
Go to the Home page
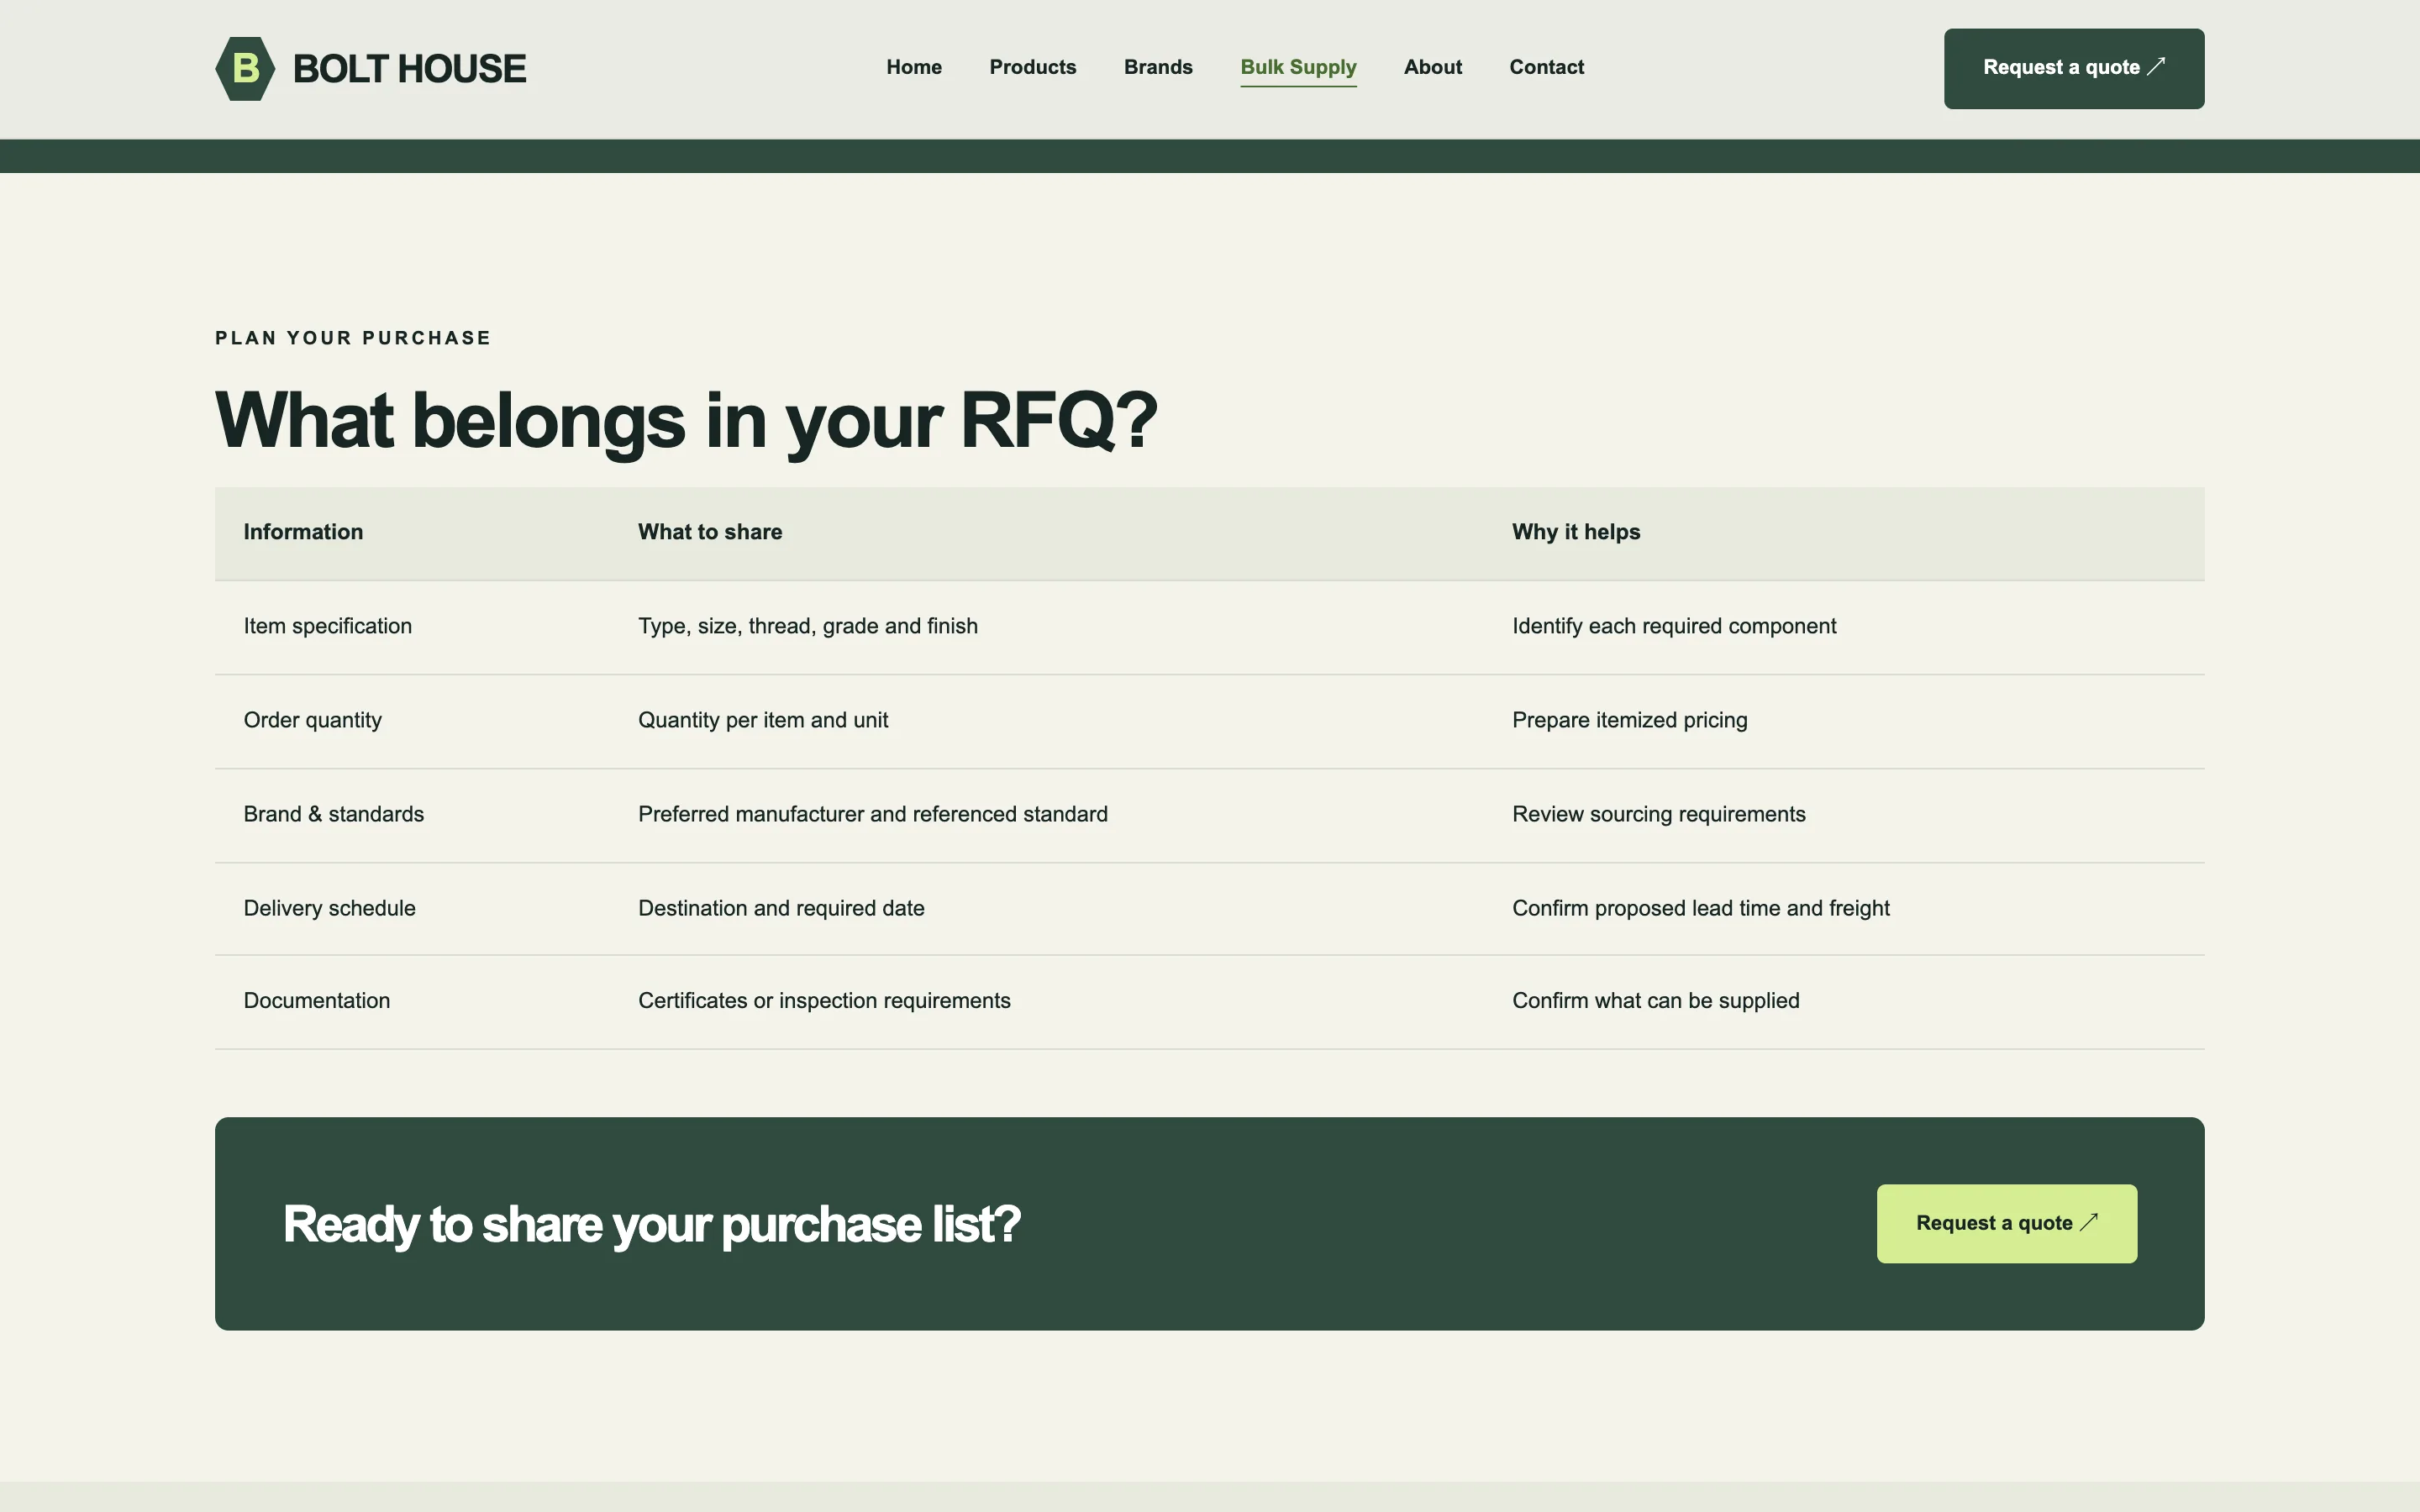tap(913, 67)
